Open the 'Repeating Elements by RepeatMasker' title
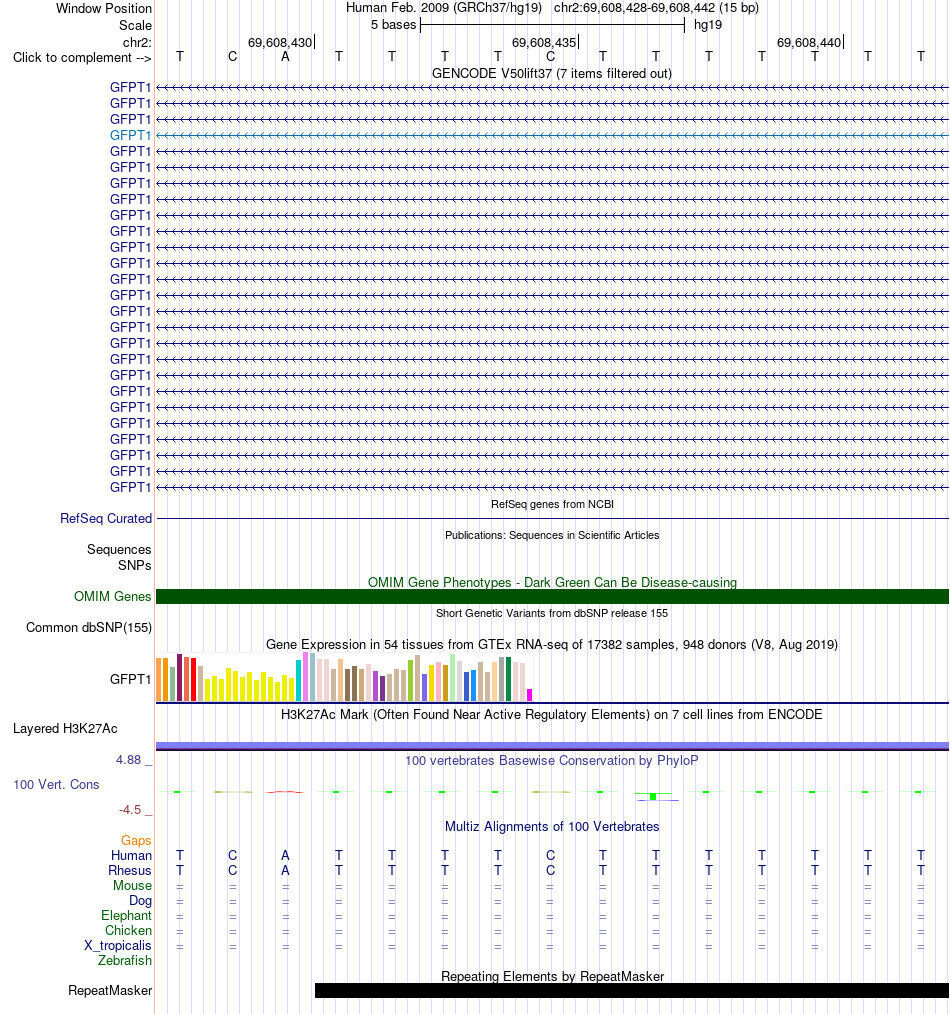950x1014 pixels. (x=552, y=976)
